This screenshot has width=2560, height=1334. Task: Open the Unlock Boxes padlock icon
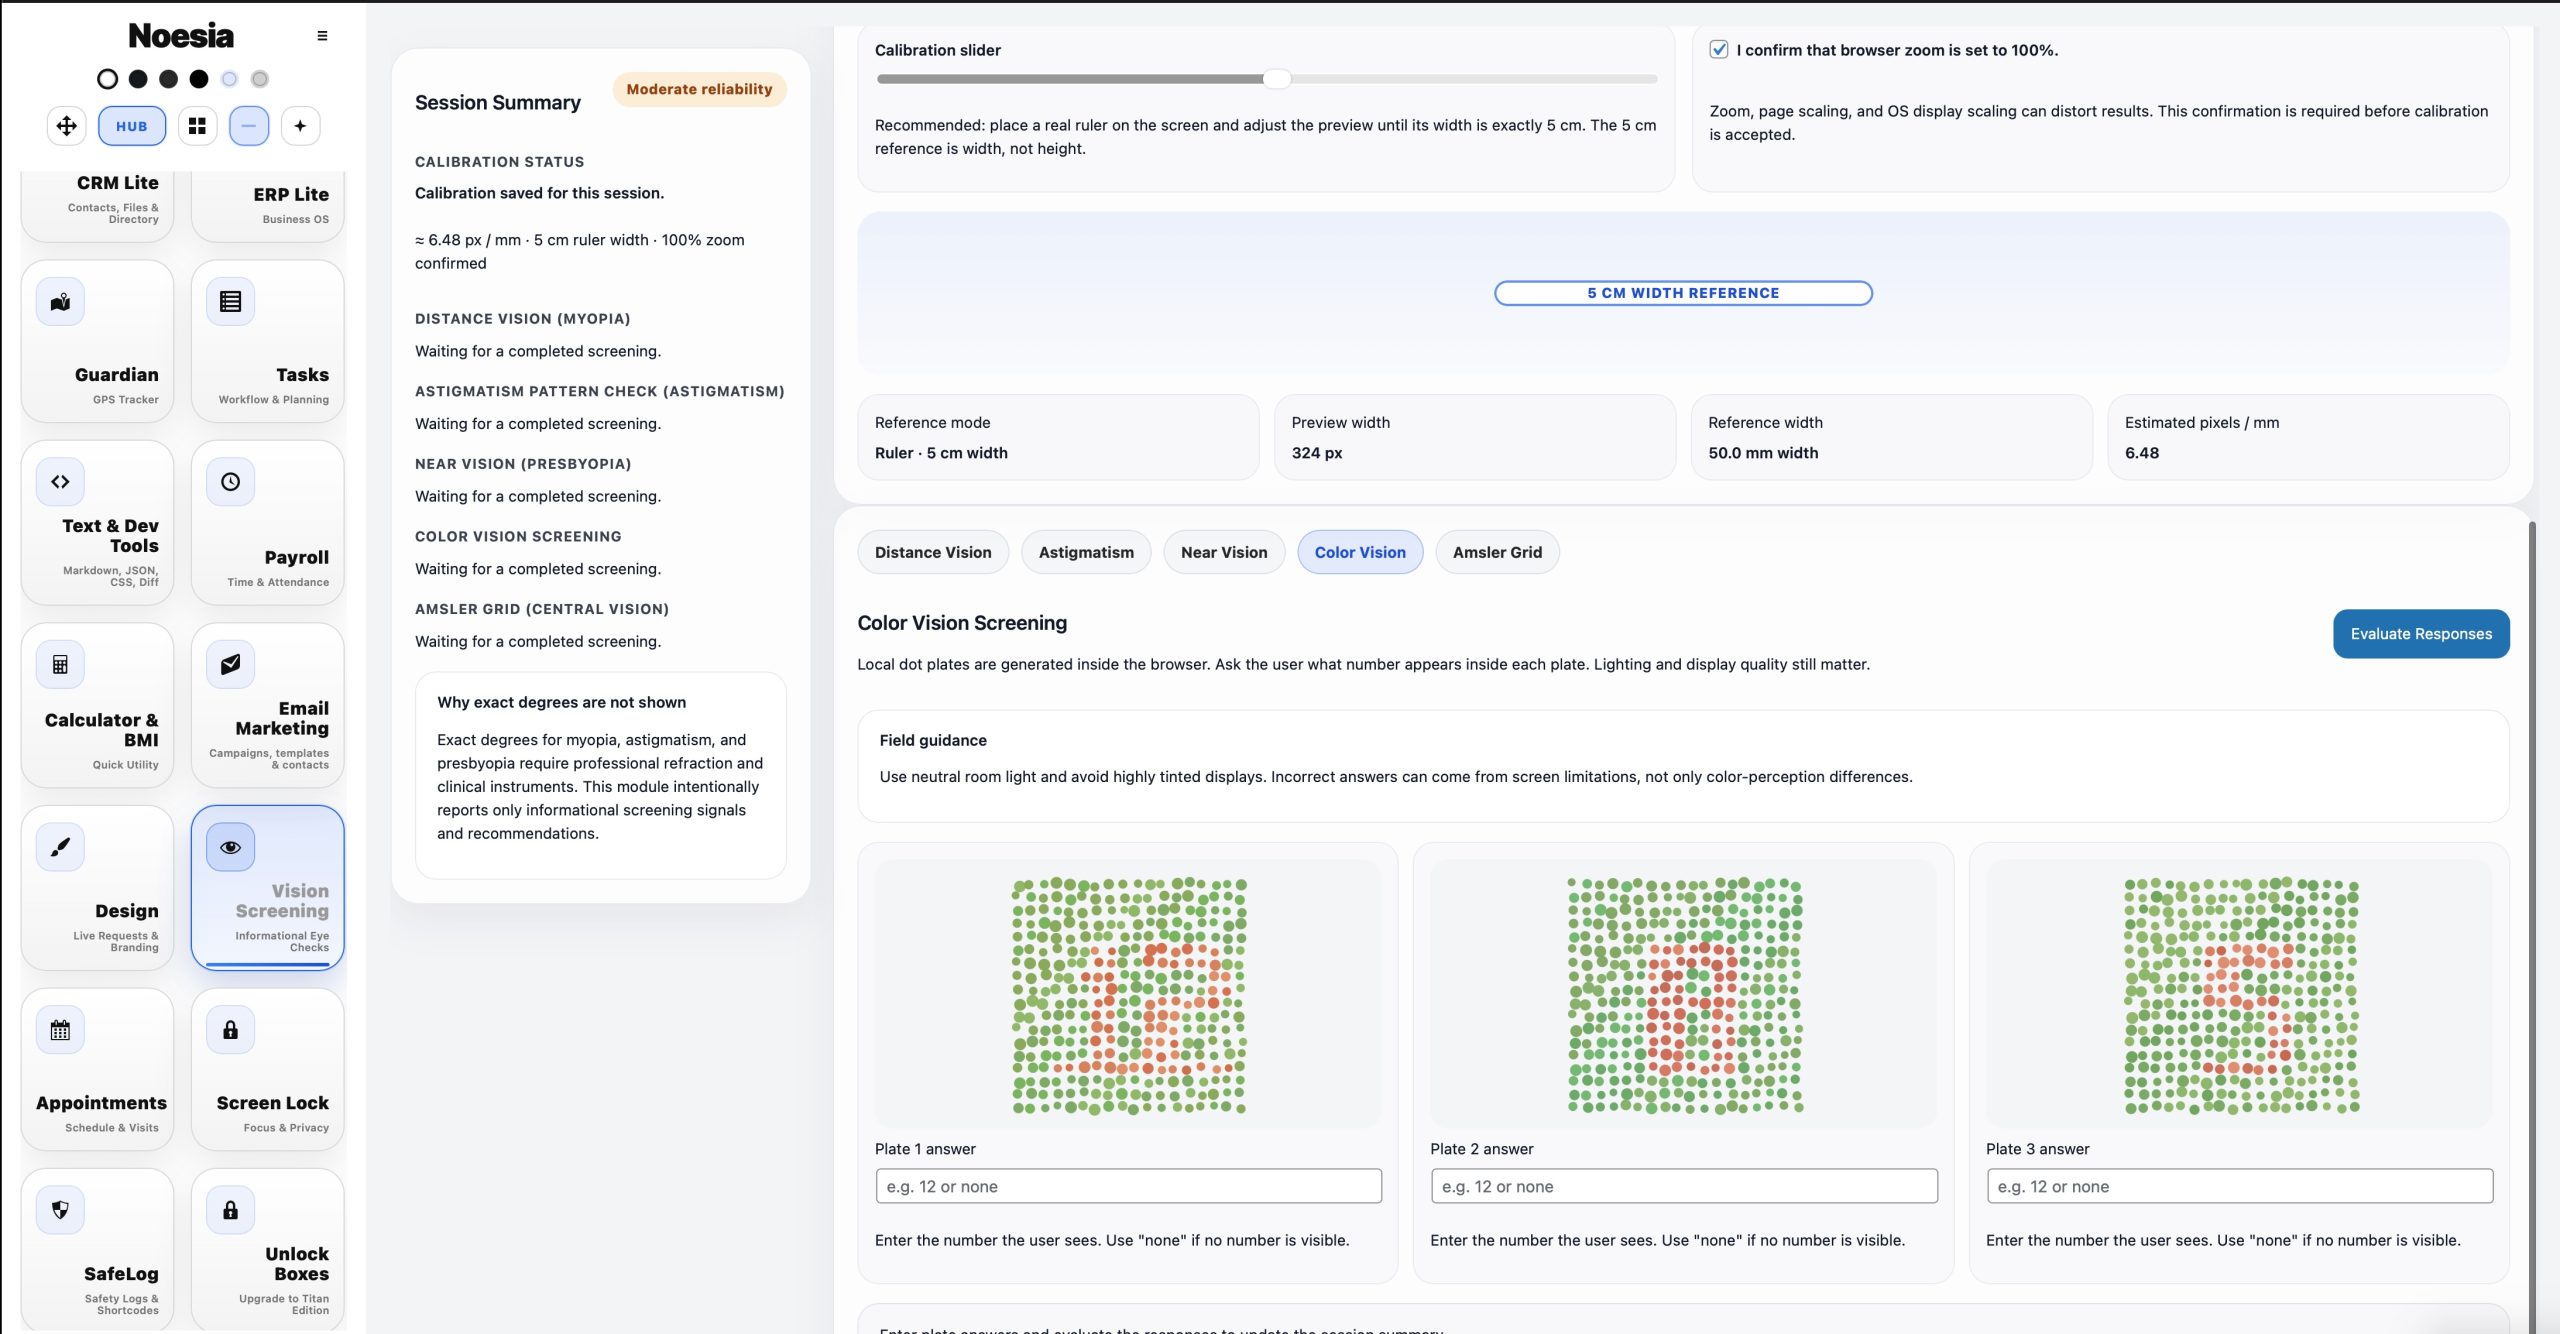point(230,1210)
